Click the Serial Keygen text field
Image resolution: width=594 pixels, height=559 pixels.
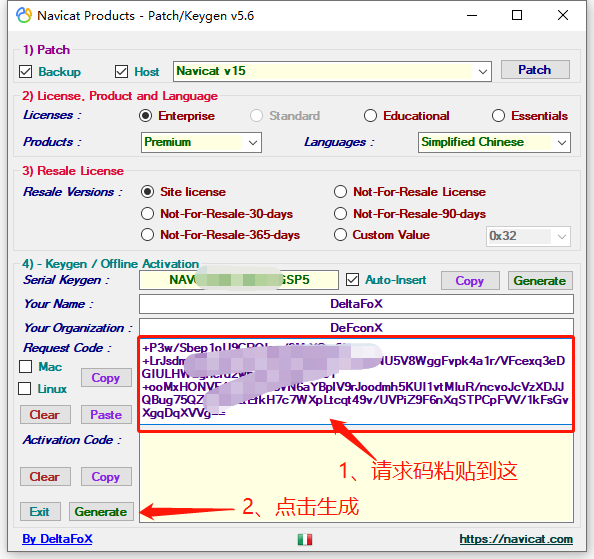239,280
